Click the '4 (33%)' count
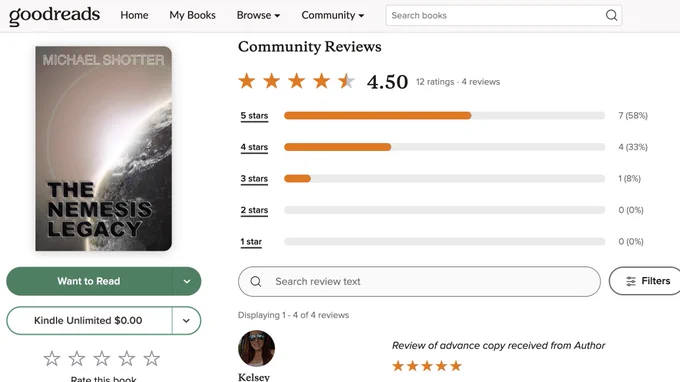The width and height of the screenshot is (680, 382). click(633, 147)
